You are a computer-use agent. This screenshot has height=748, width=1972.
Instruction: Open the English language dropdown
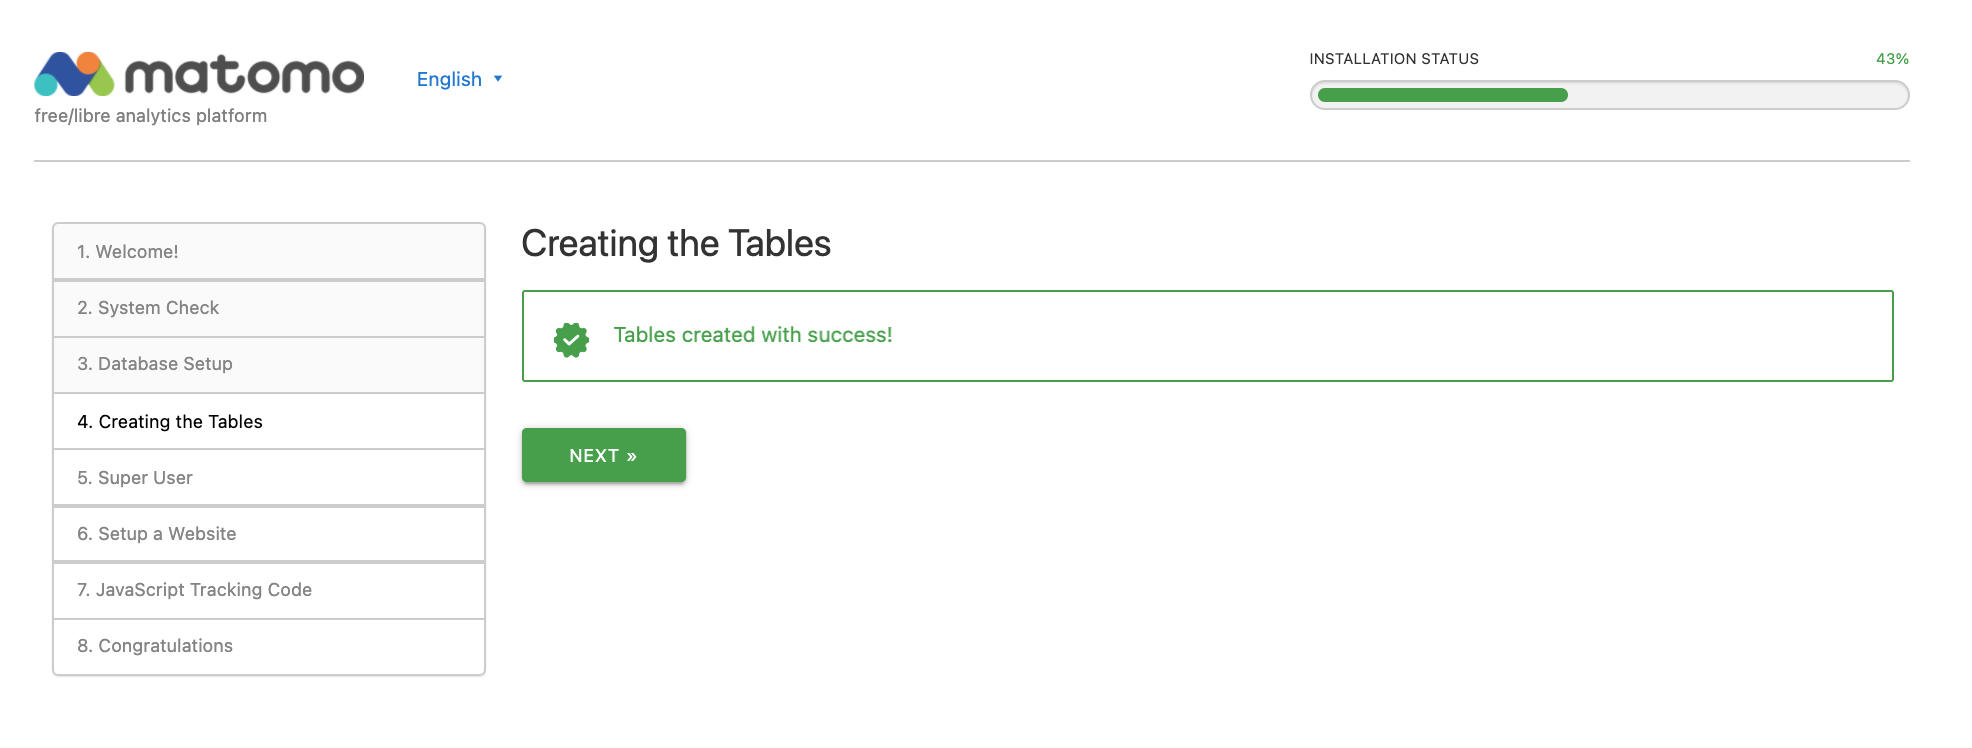pos(449,79)
